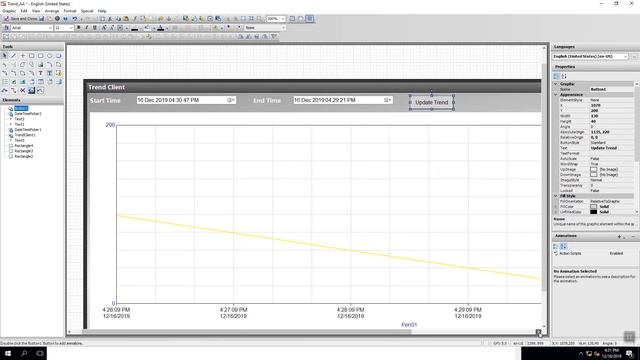
Task: Open the Arrange menu
Action: coord(52,11)
